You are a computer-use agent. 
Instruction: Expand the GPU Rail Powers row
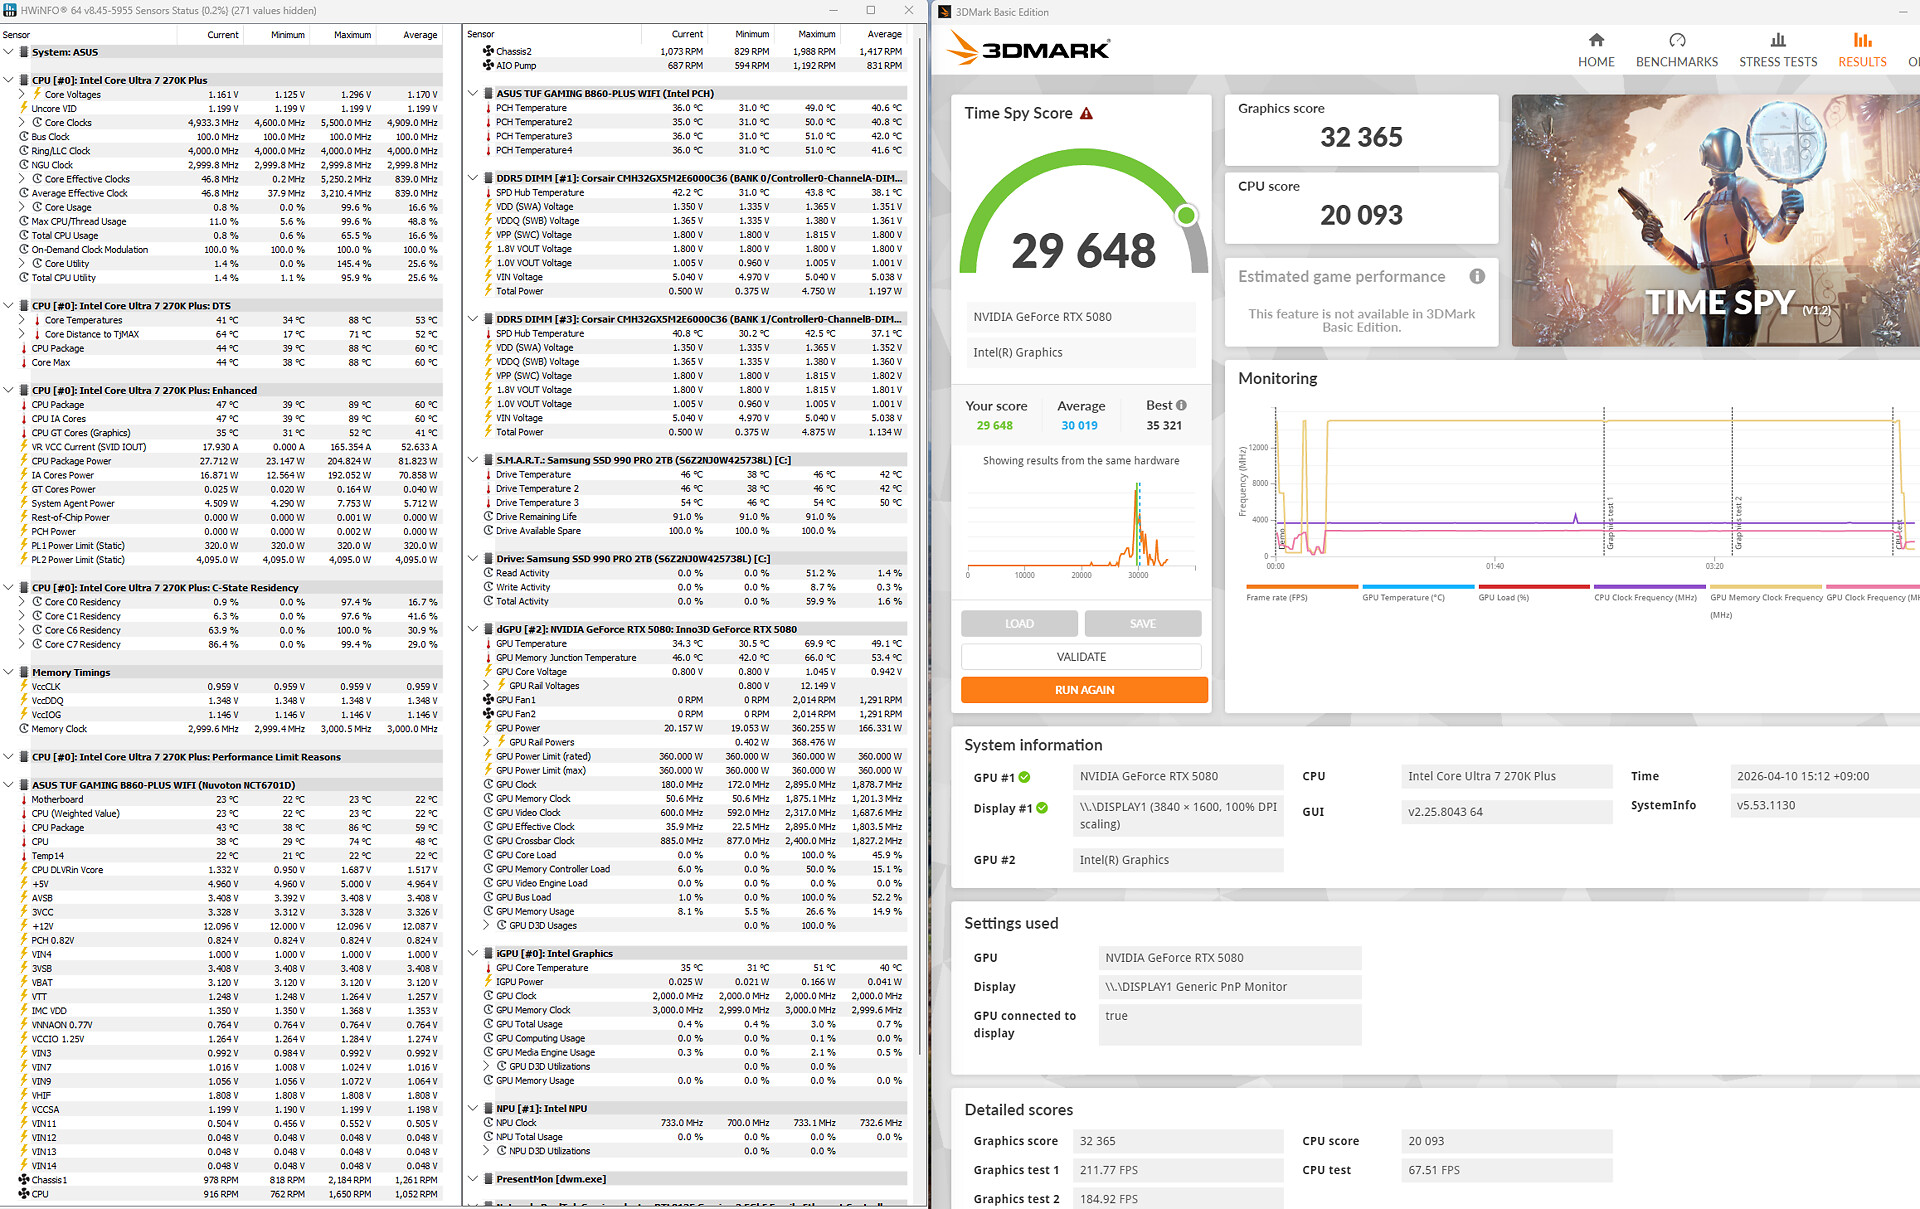click(x=487, y=742)
